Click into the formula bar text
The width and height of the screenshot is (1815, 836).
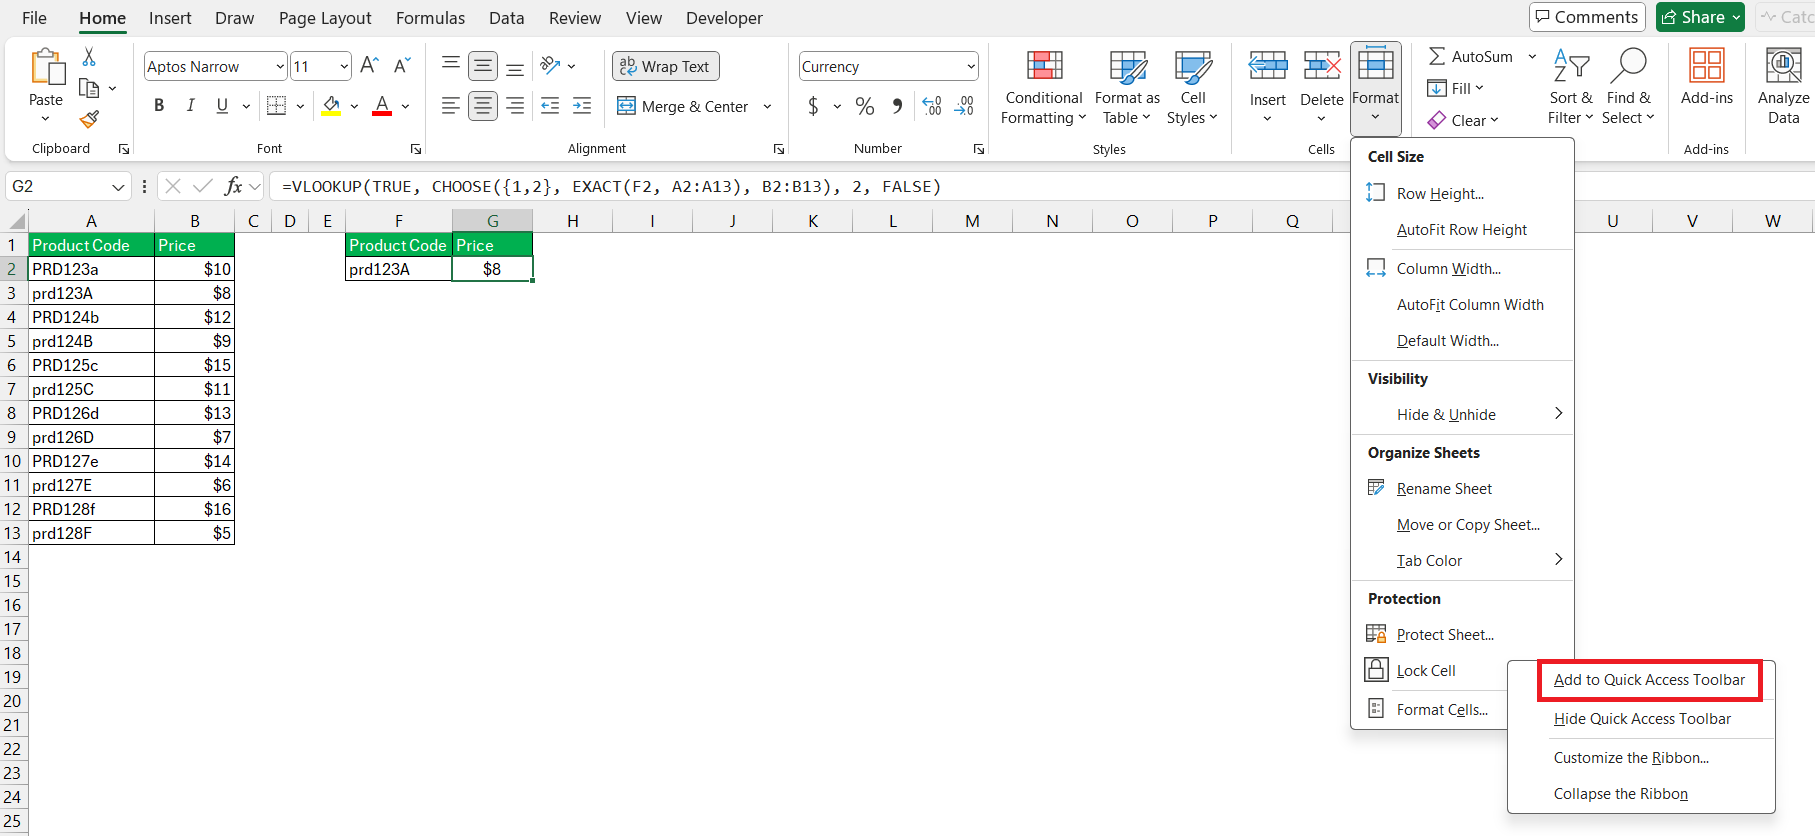click(611, 186)
